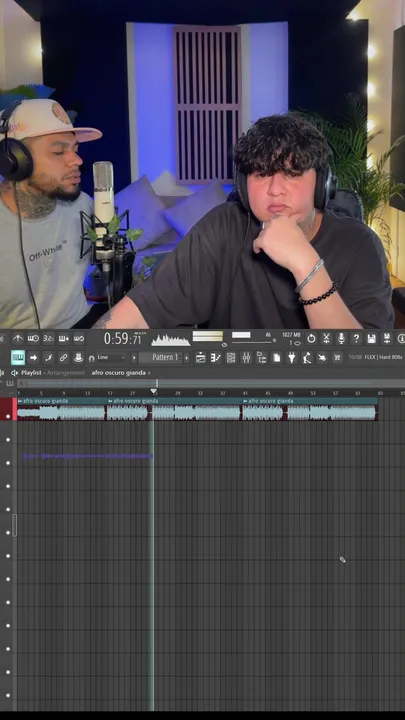Screen dimensions: 405x720
Task: Open third afro oscuro gianda clip menu
Action: [245, 401]
